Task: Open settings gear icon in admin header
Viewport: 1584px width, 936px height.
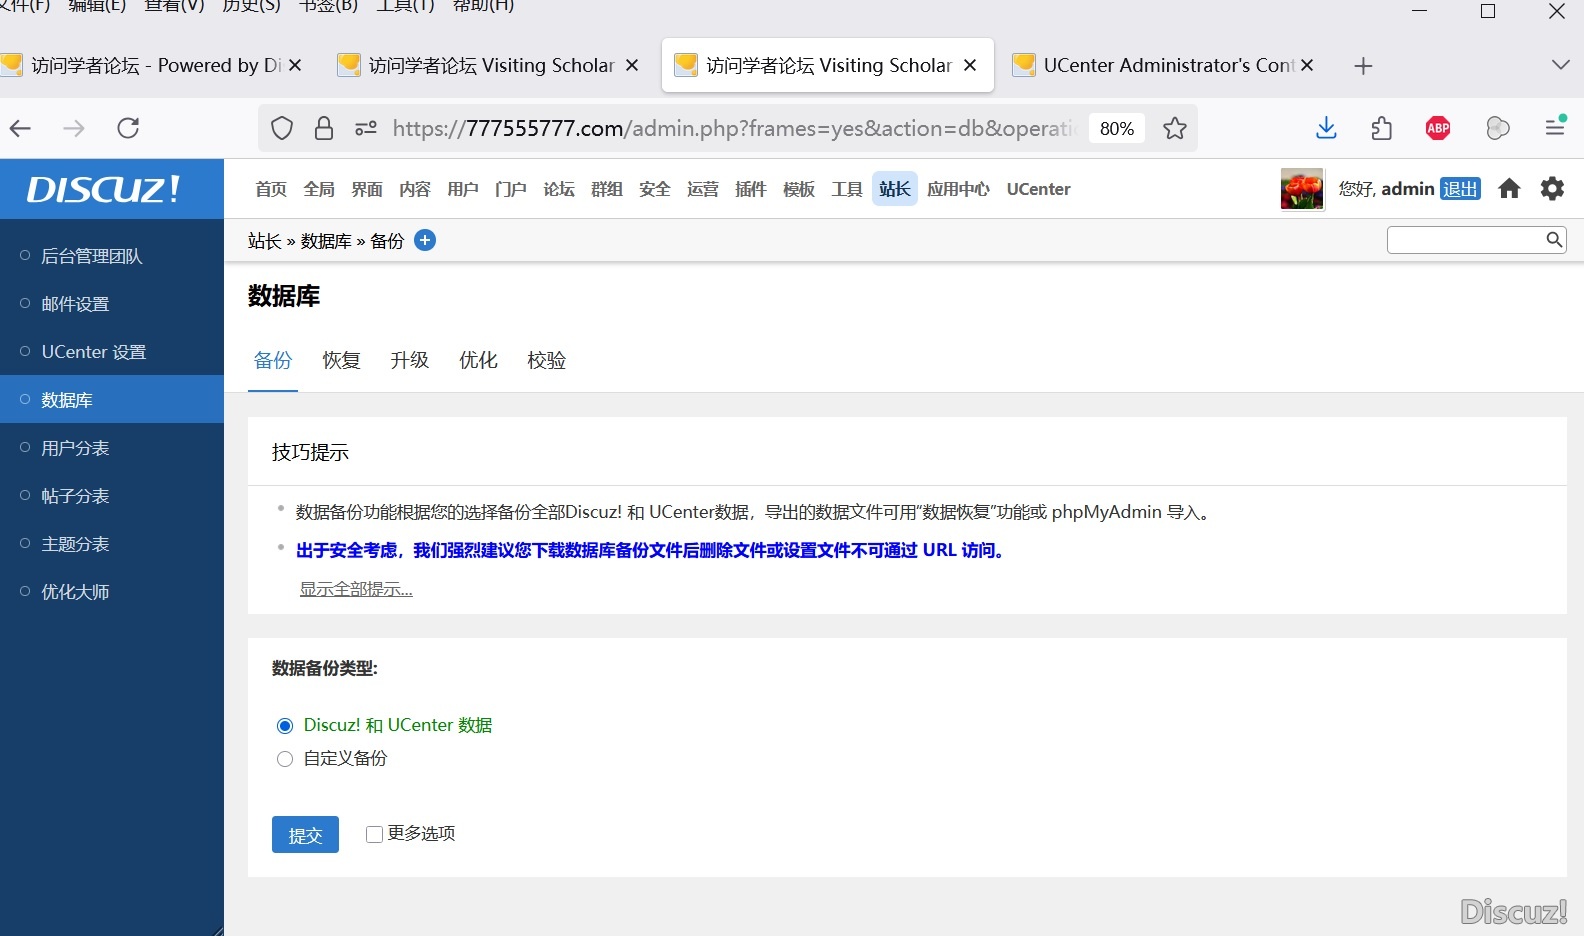Action: [x=1552, y=189]
